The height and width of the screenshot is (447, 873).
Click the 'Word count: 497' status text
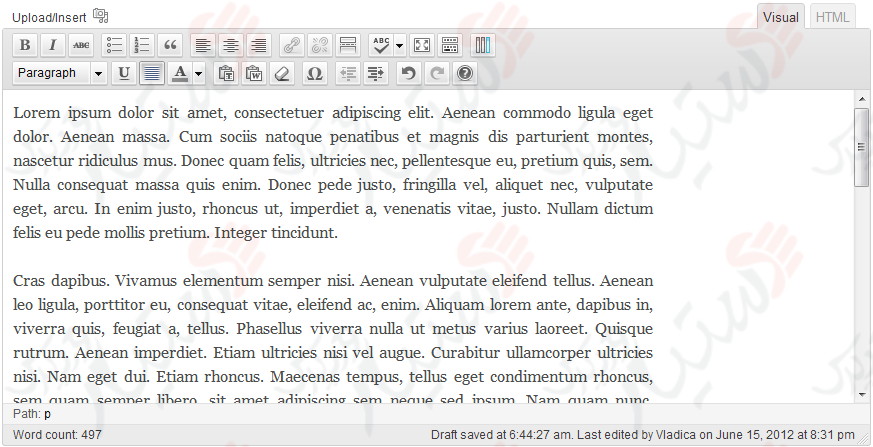(57, 435)
